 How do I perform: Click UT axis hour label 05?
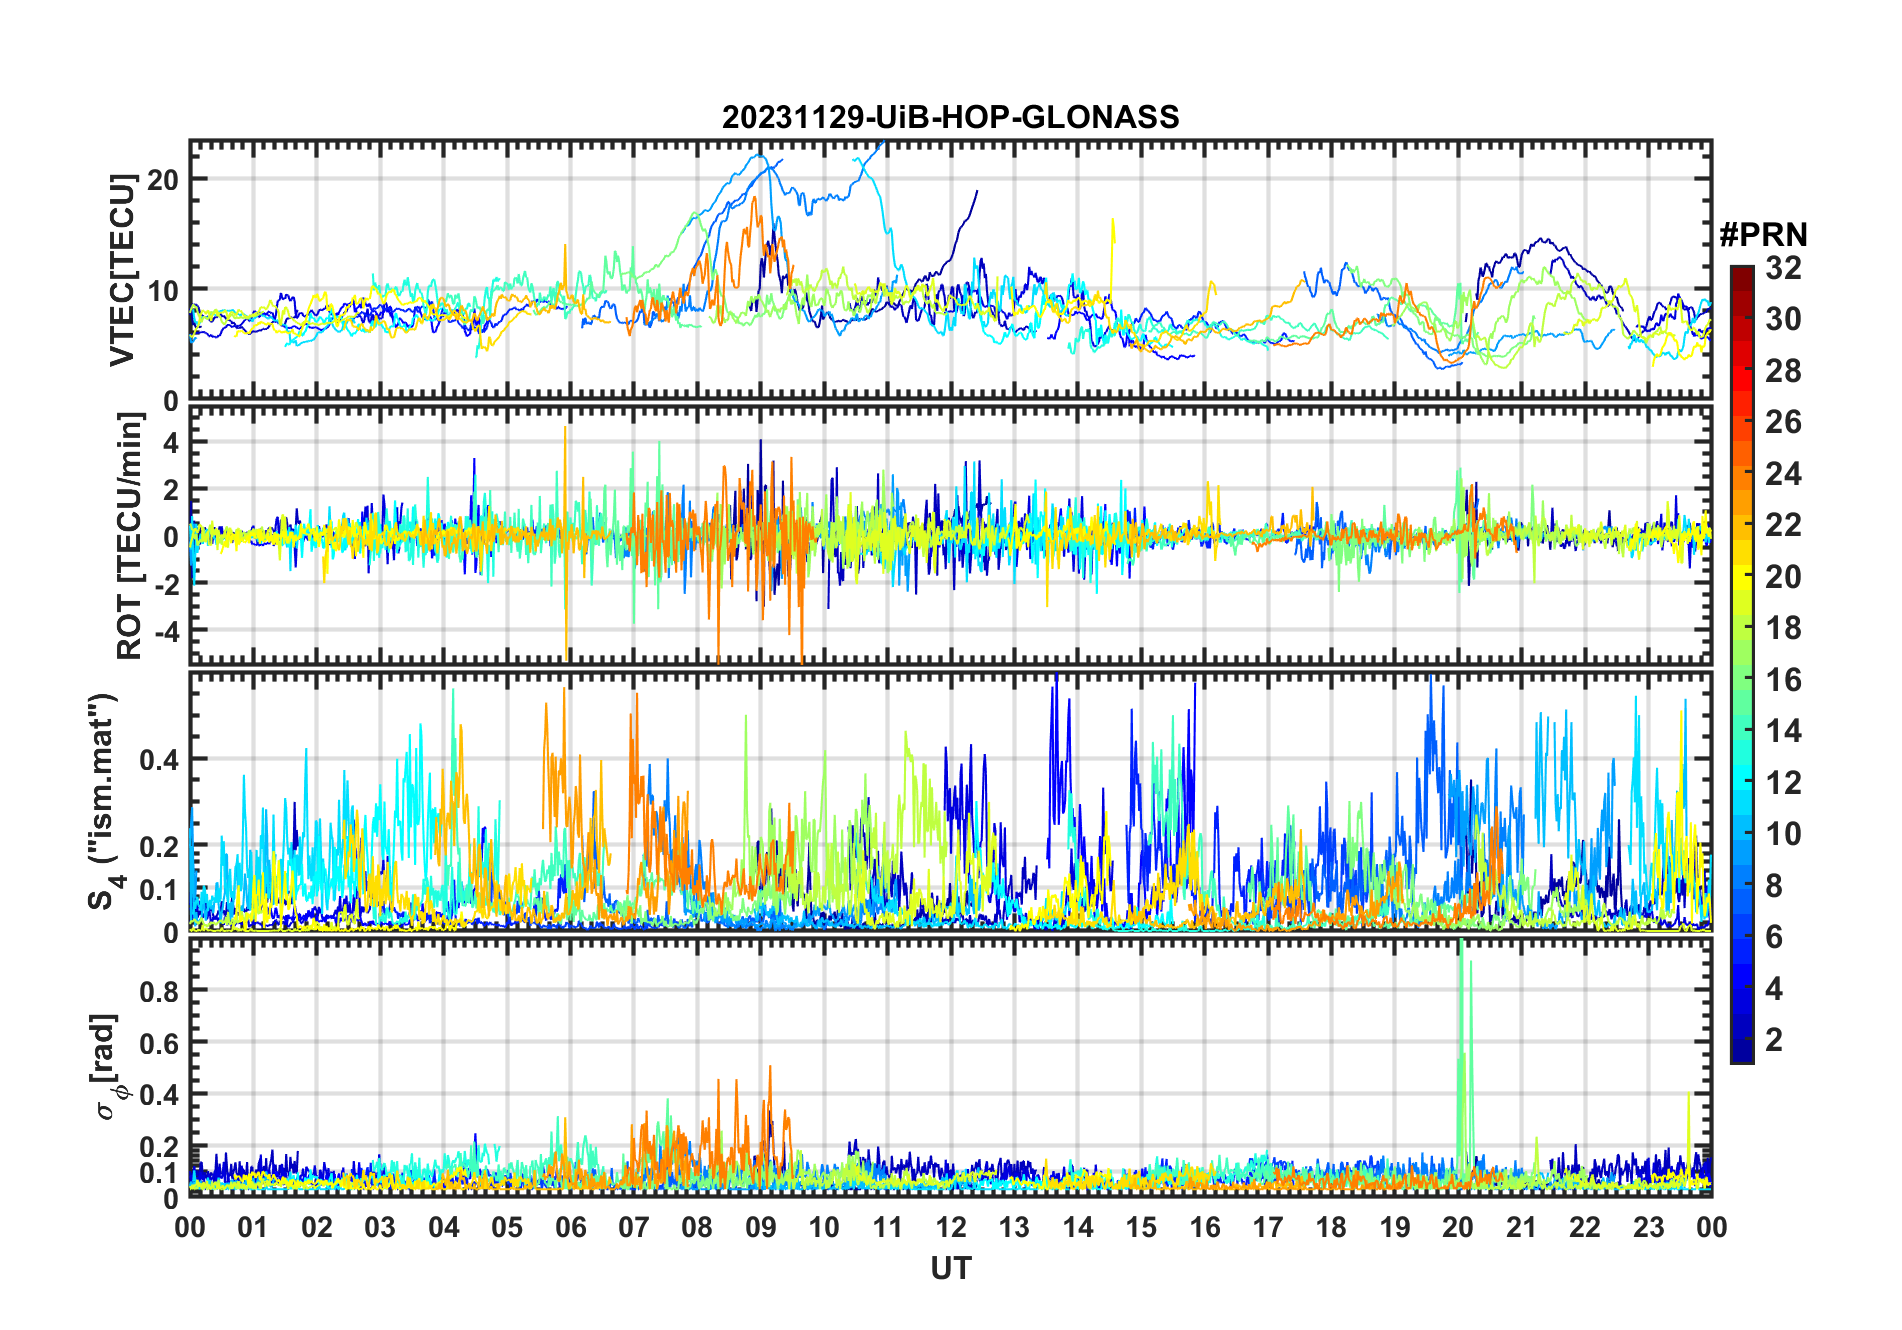click(507, 1228)
